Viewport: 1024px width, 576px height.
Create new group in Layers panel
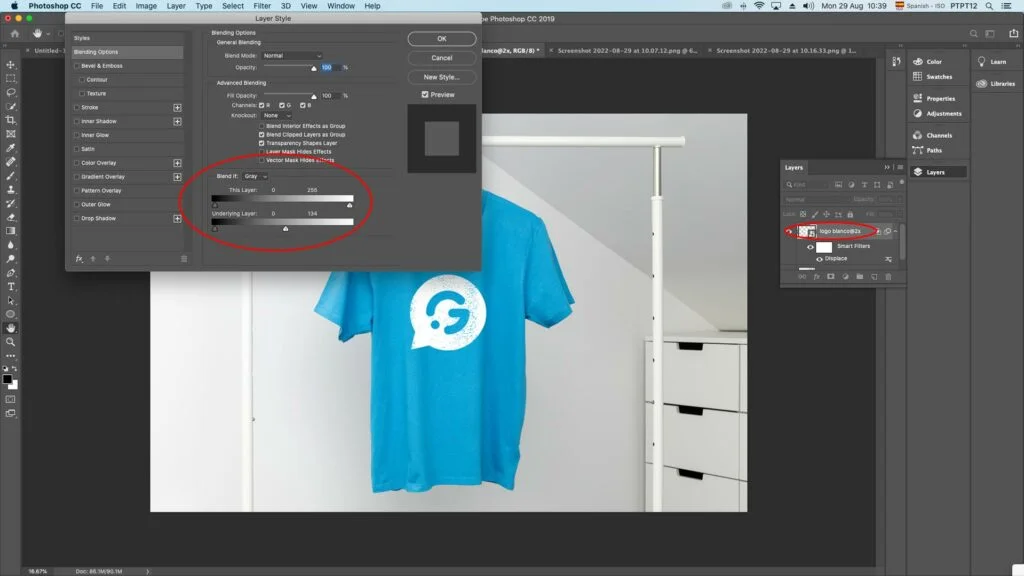coord(859,277)
